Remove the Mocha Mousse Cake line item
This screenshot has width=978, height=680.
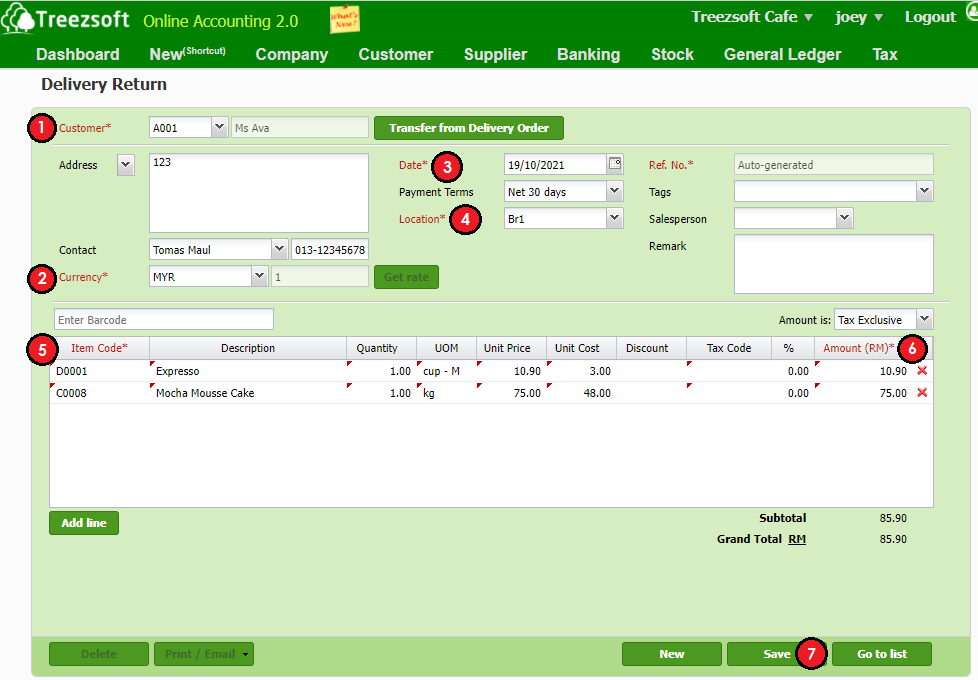click(922, 393)
